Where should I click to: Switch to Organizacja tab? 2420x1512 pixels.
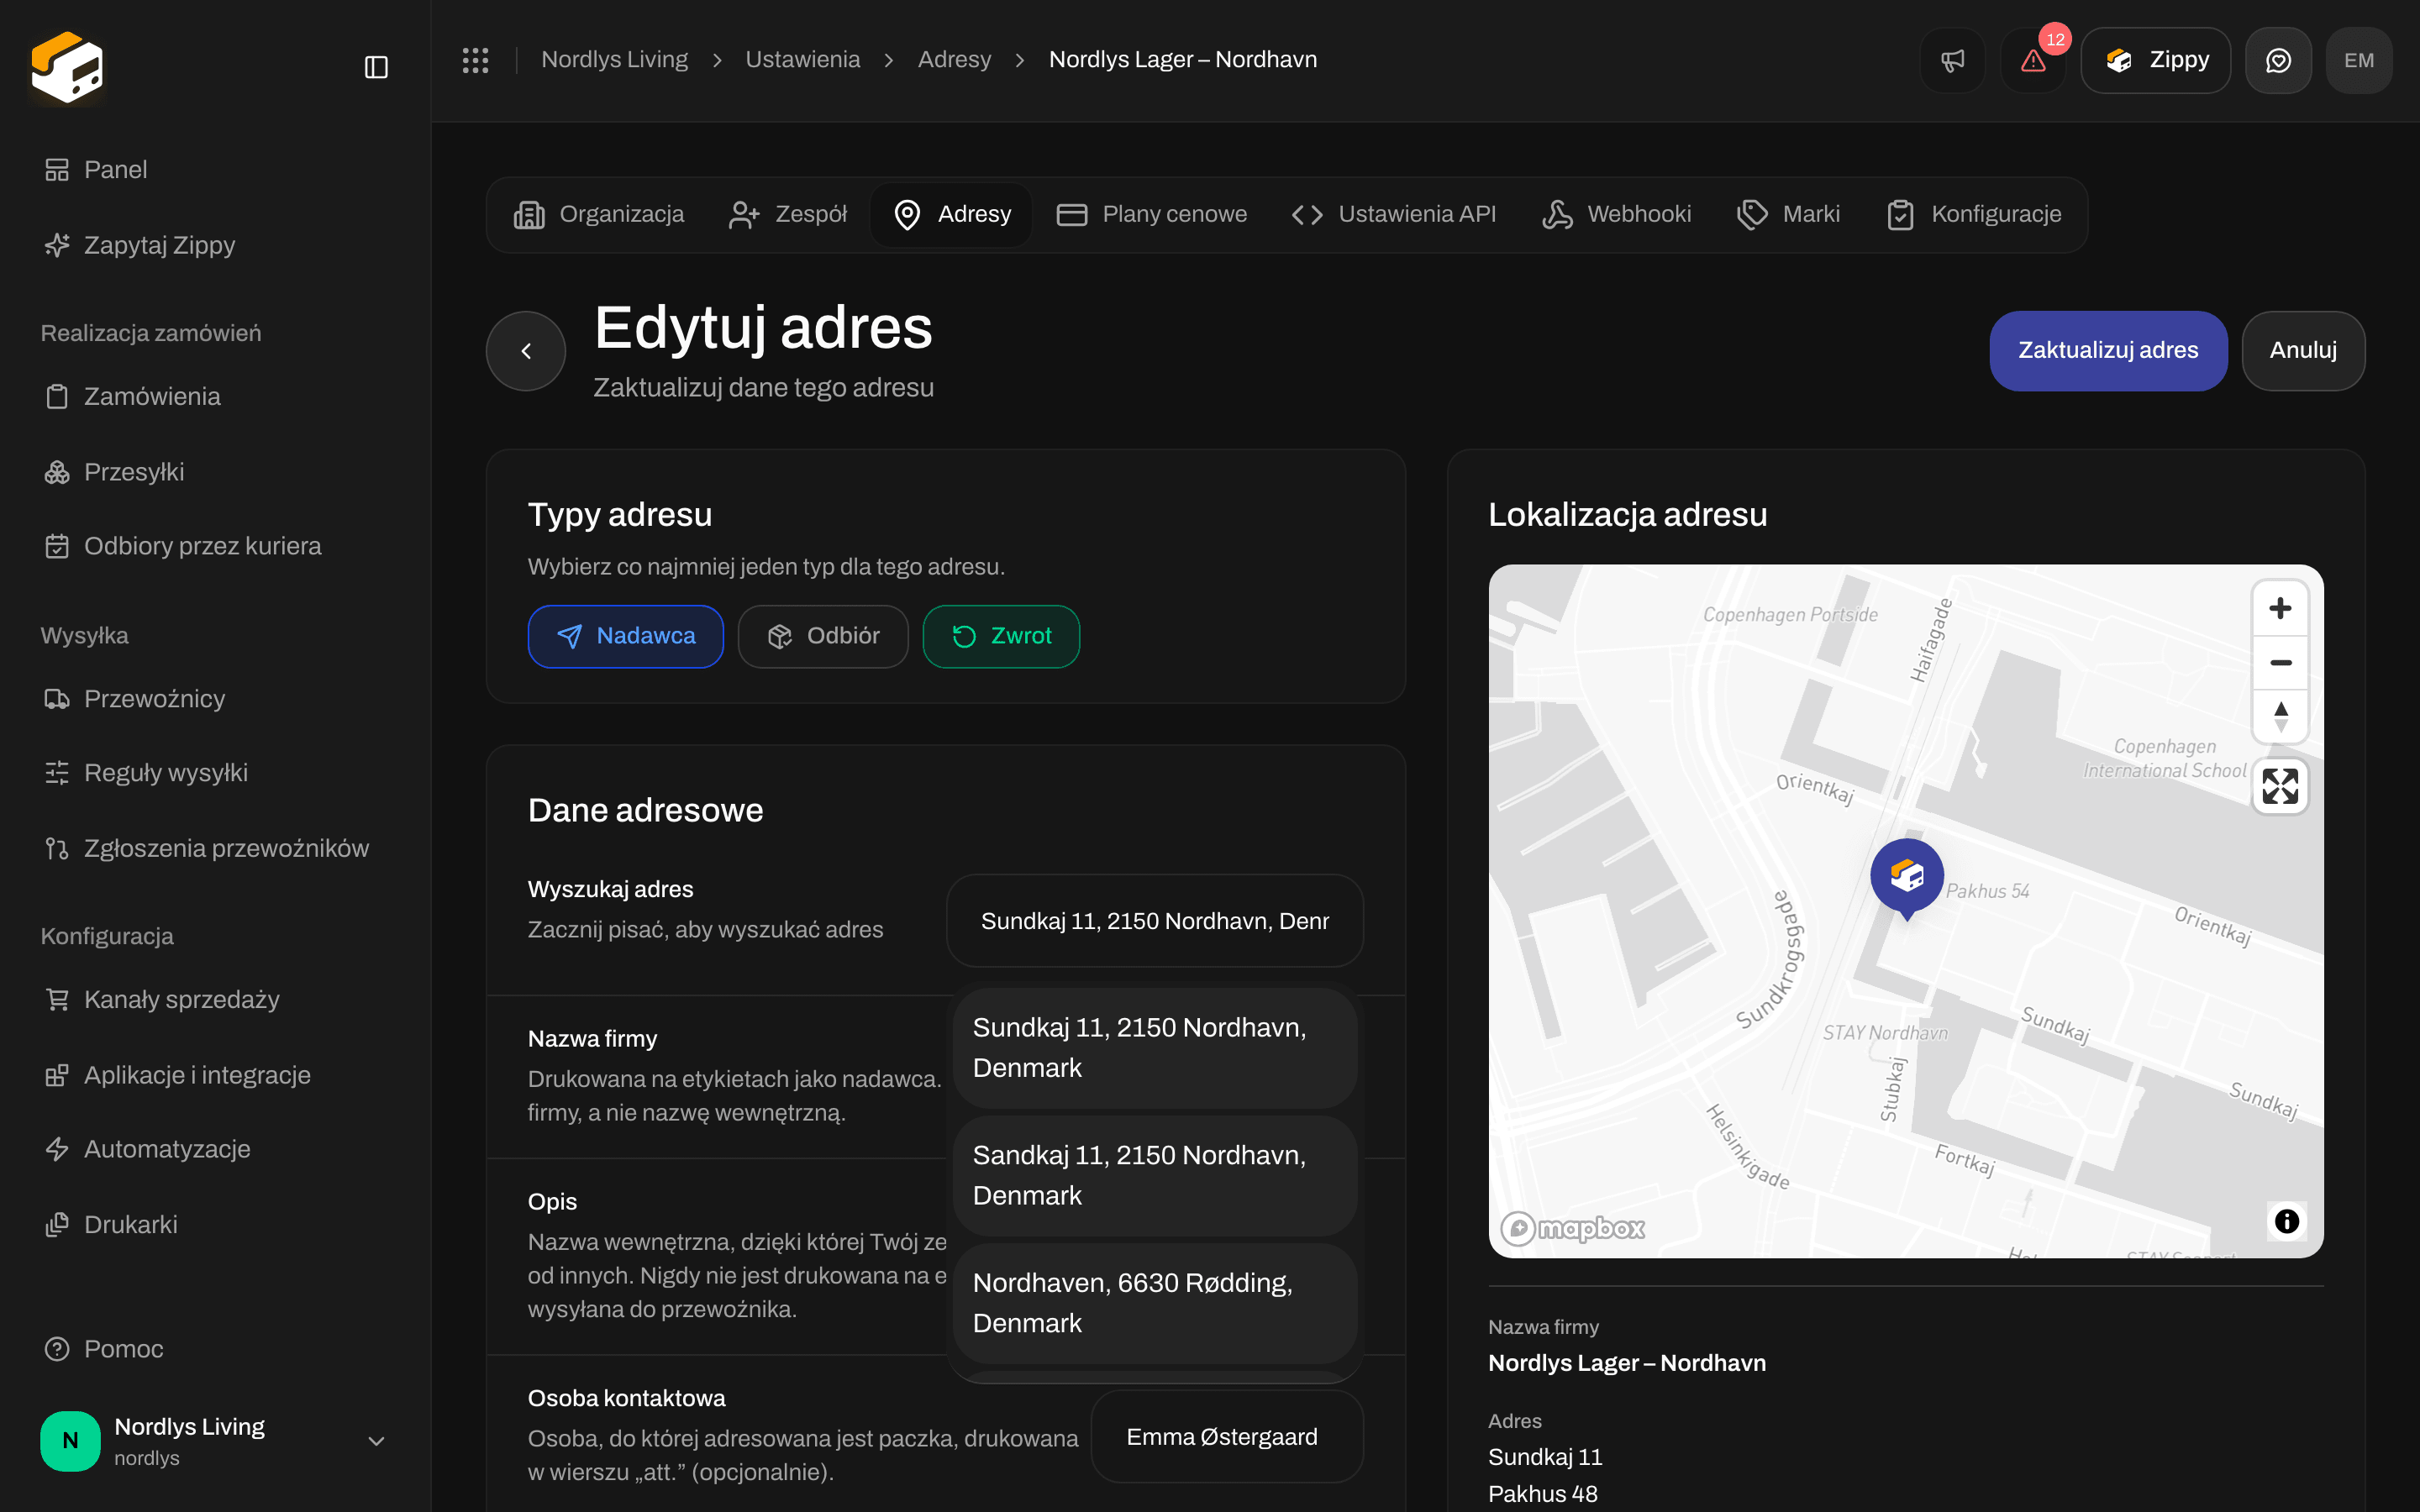pyautogui.click(x=599, y=214)
